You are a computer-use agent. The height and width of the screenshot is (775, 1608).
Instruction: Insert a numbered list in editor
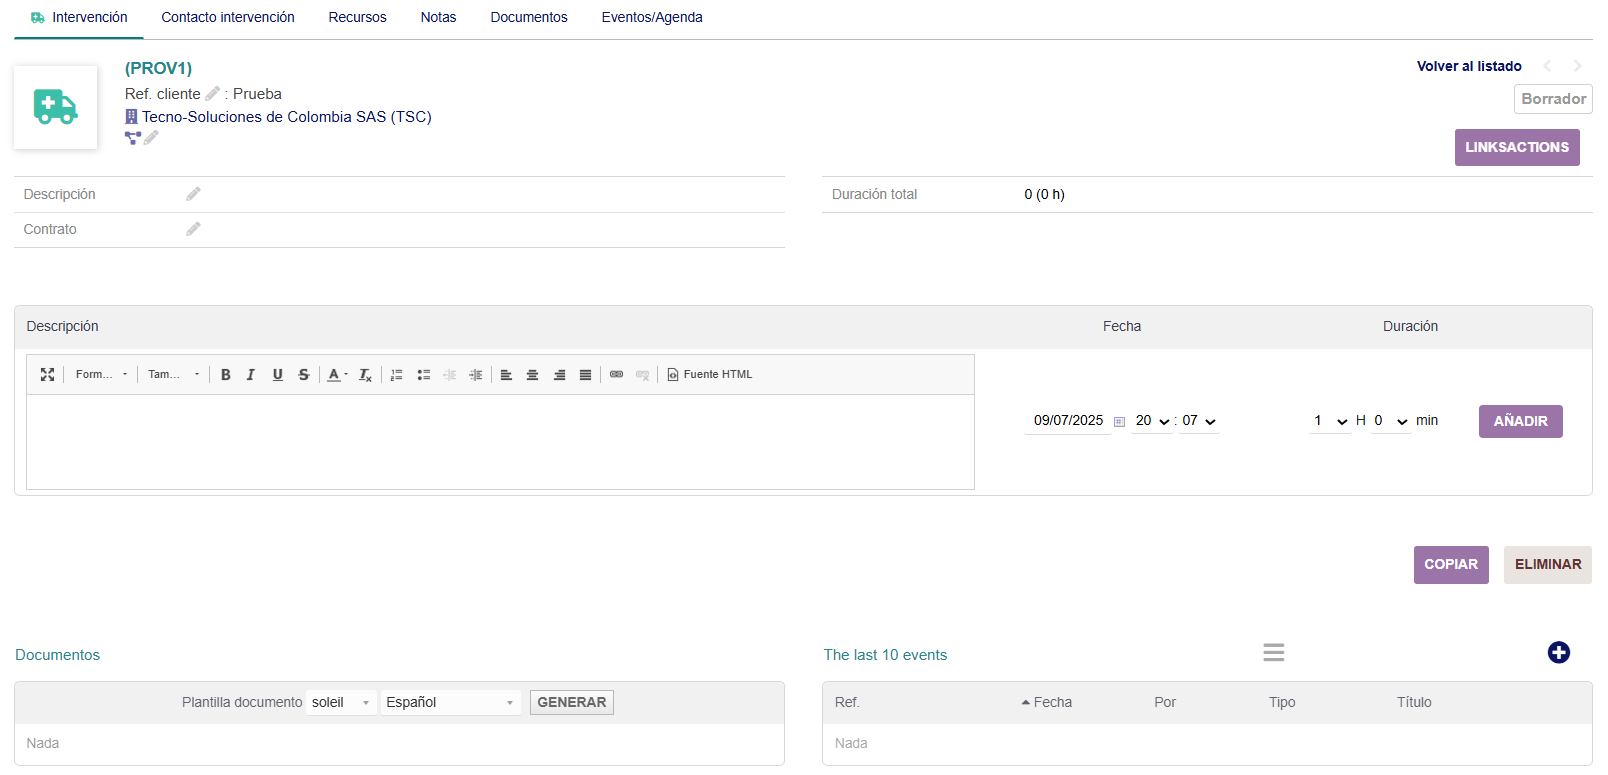(x=397, y=375)
